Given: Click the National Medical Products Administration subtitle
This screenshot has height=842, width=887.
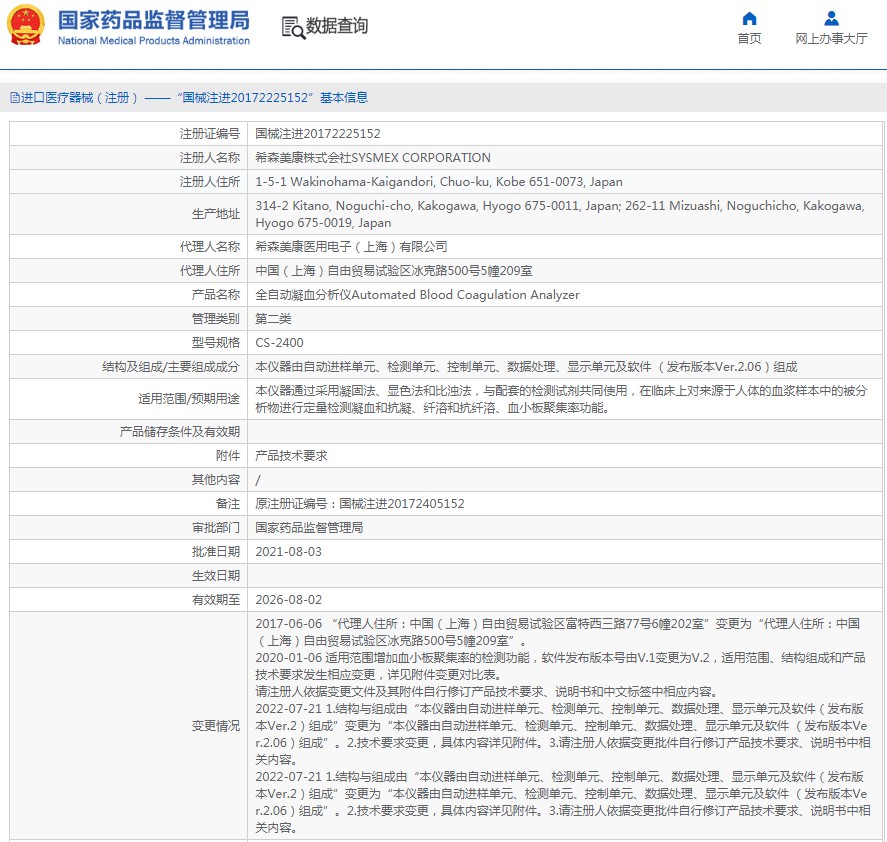Looking at the screenshot, I should tap(153, 41).
